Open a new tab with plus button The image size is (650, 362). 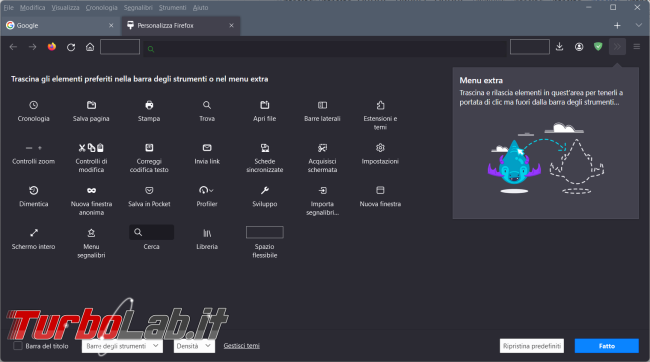(617, 26)
